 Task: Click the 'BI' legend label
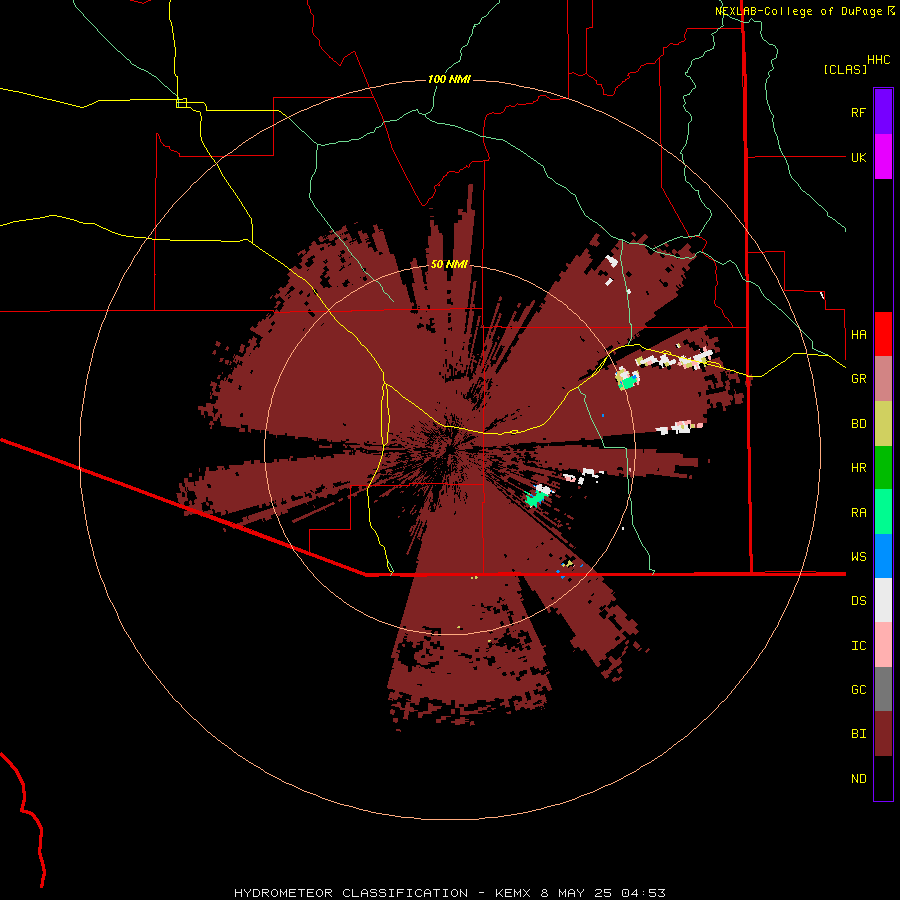[x=858, y=734]
